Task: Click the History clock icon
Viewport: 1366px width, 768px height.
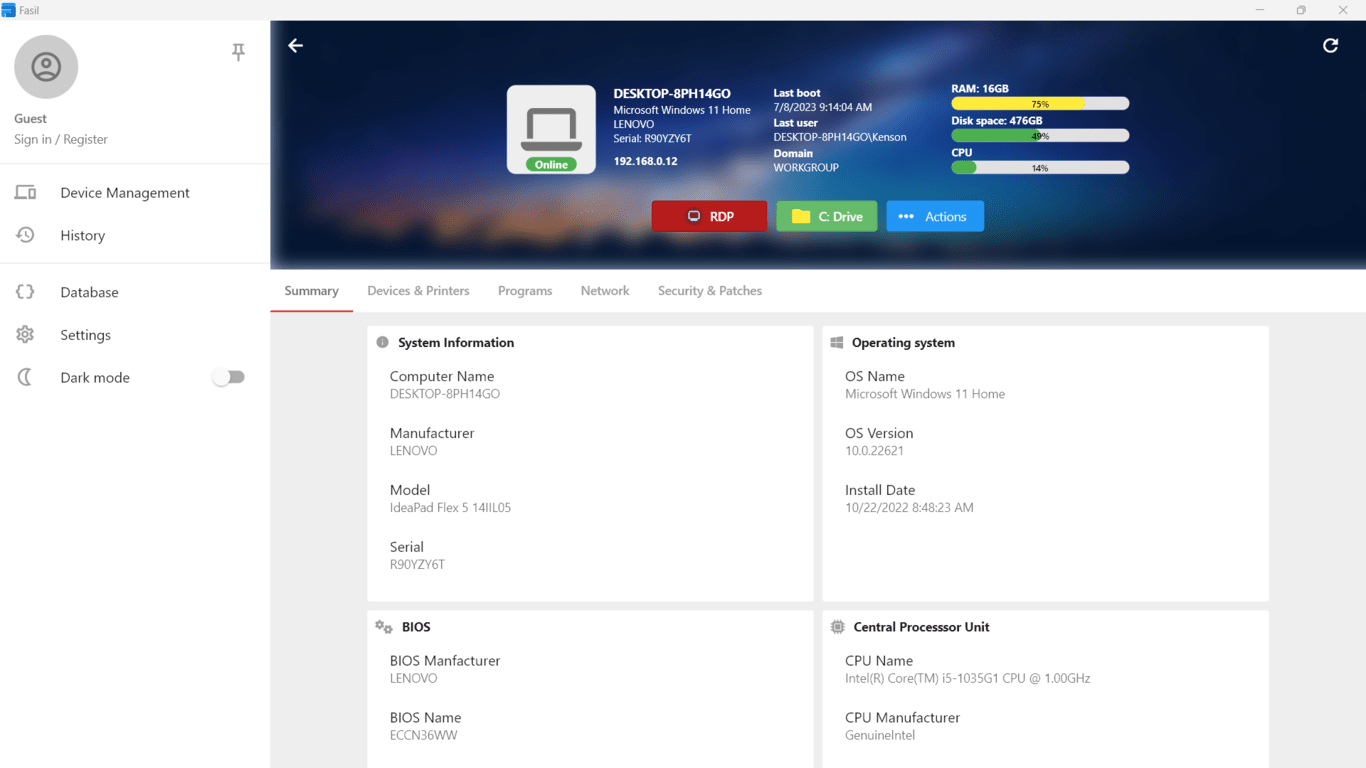Action: 25,235
